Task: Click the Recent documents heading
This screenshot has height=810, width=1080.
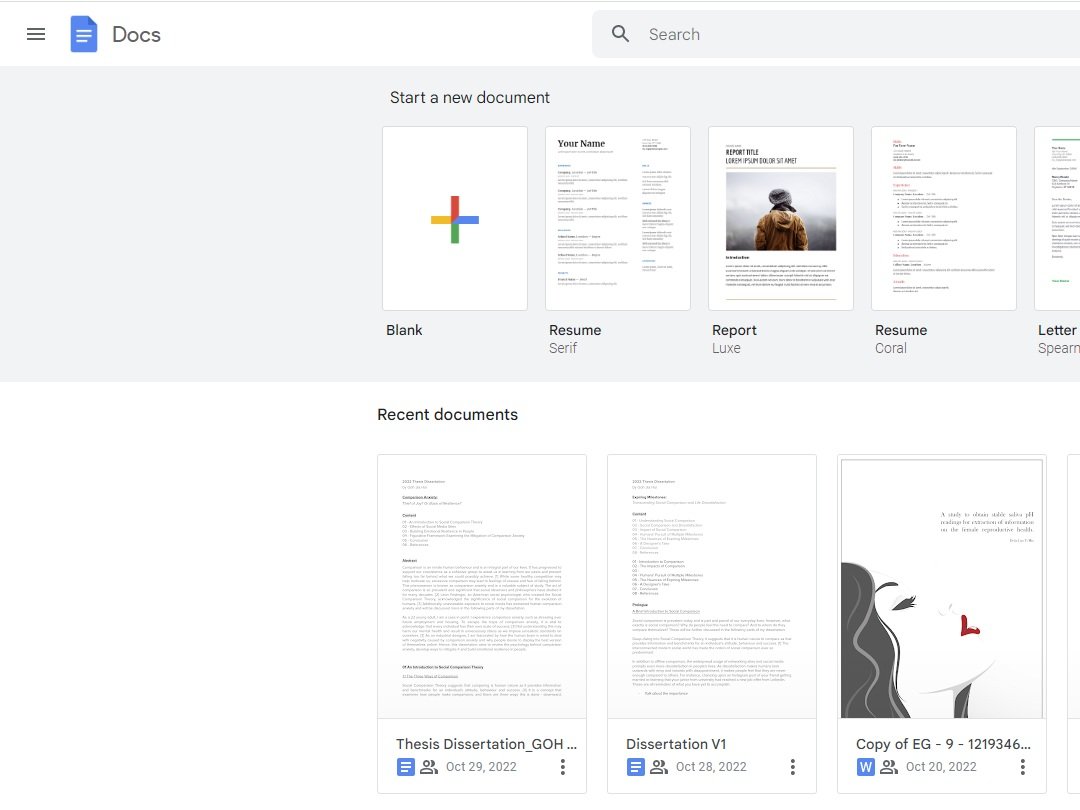Action: (447, 415)
